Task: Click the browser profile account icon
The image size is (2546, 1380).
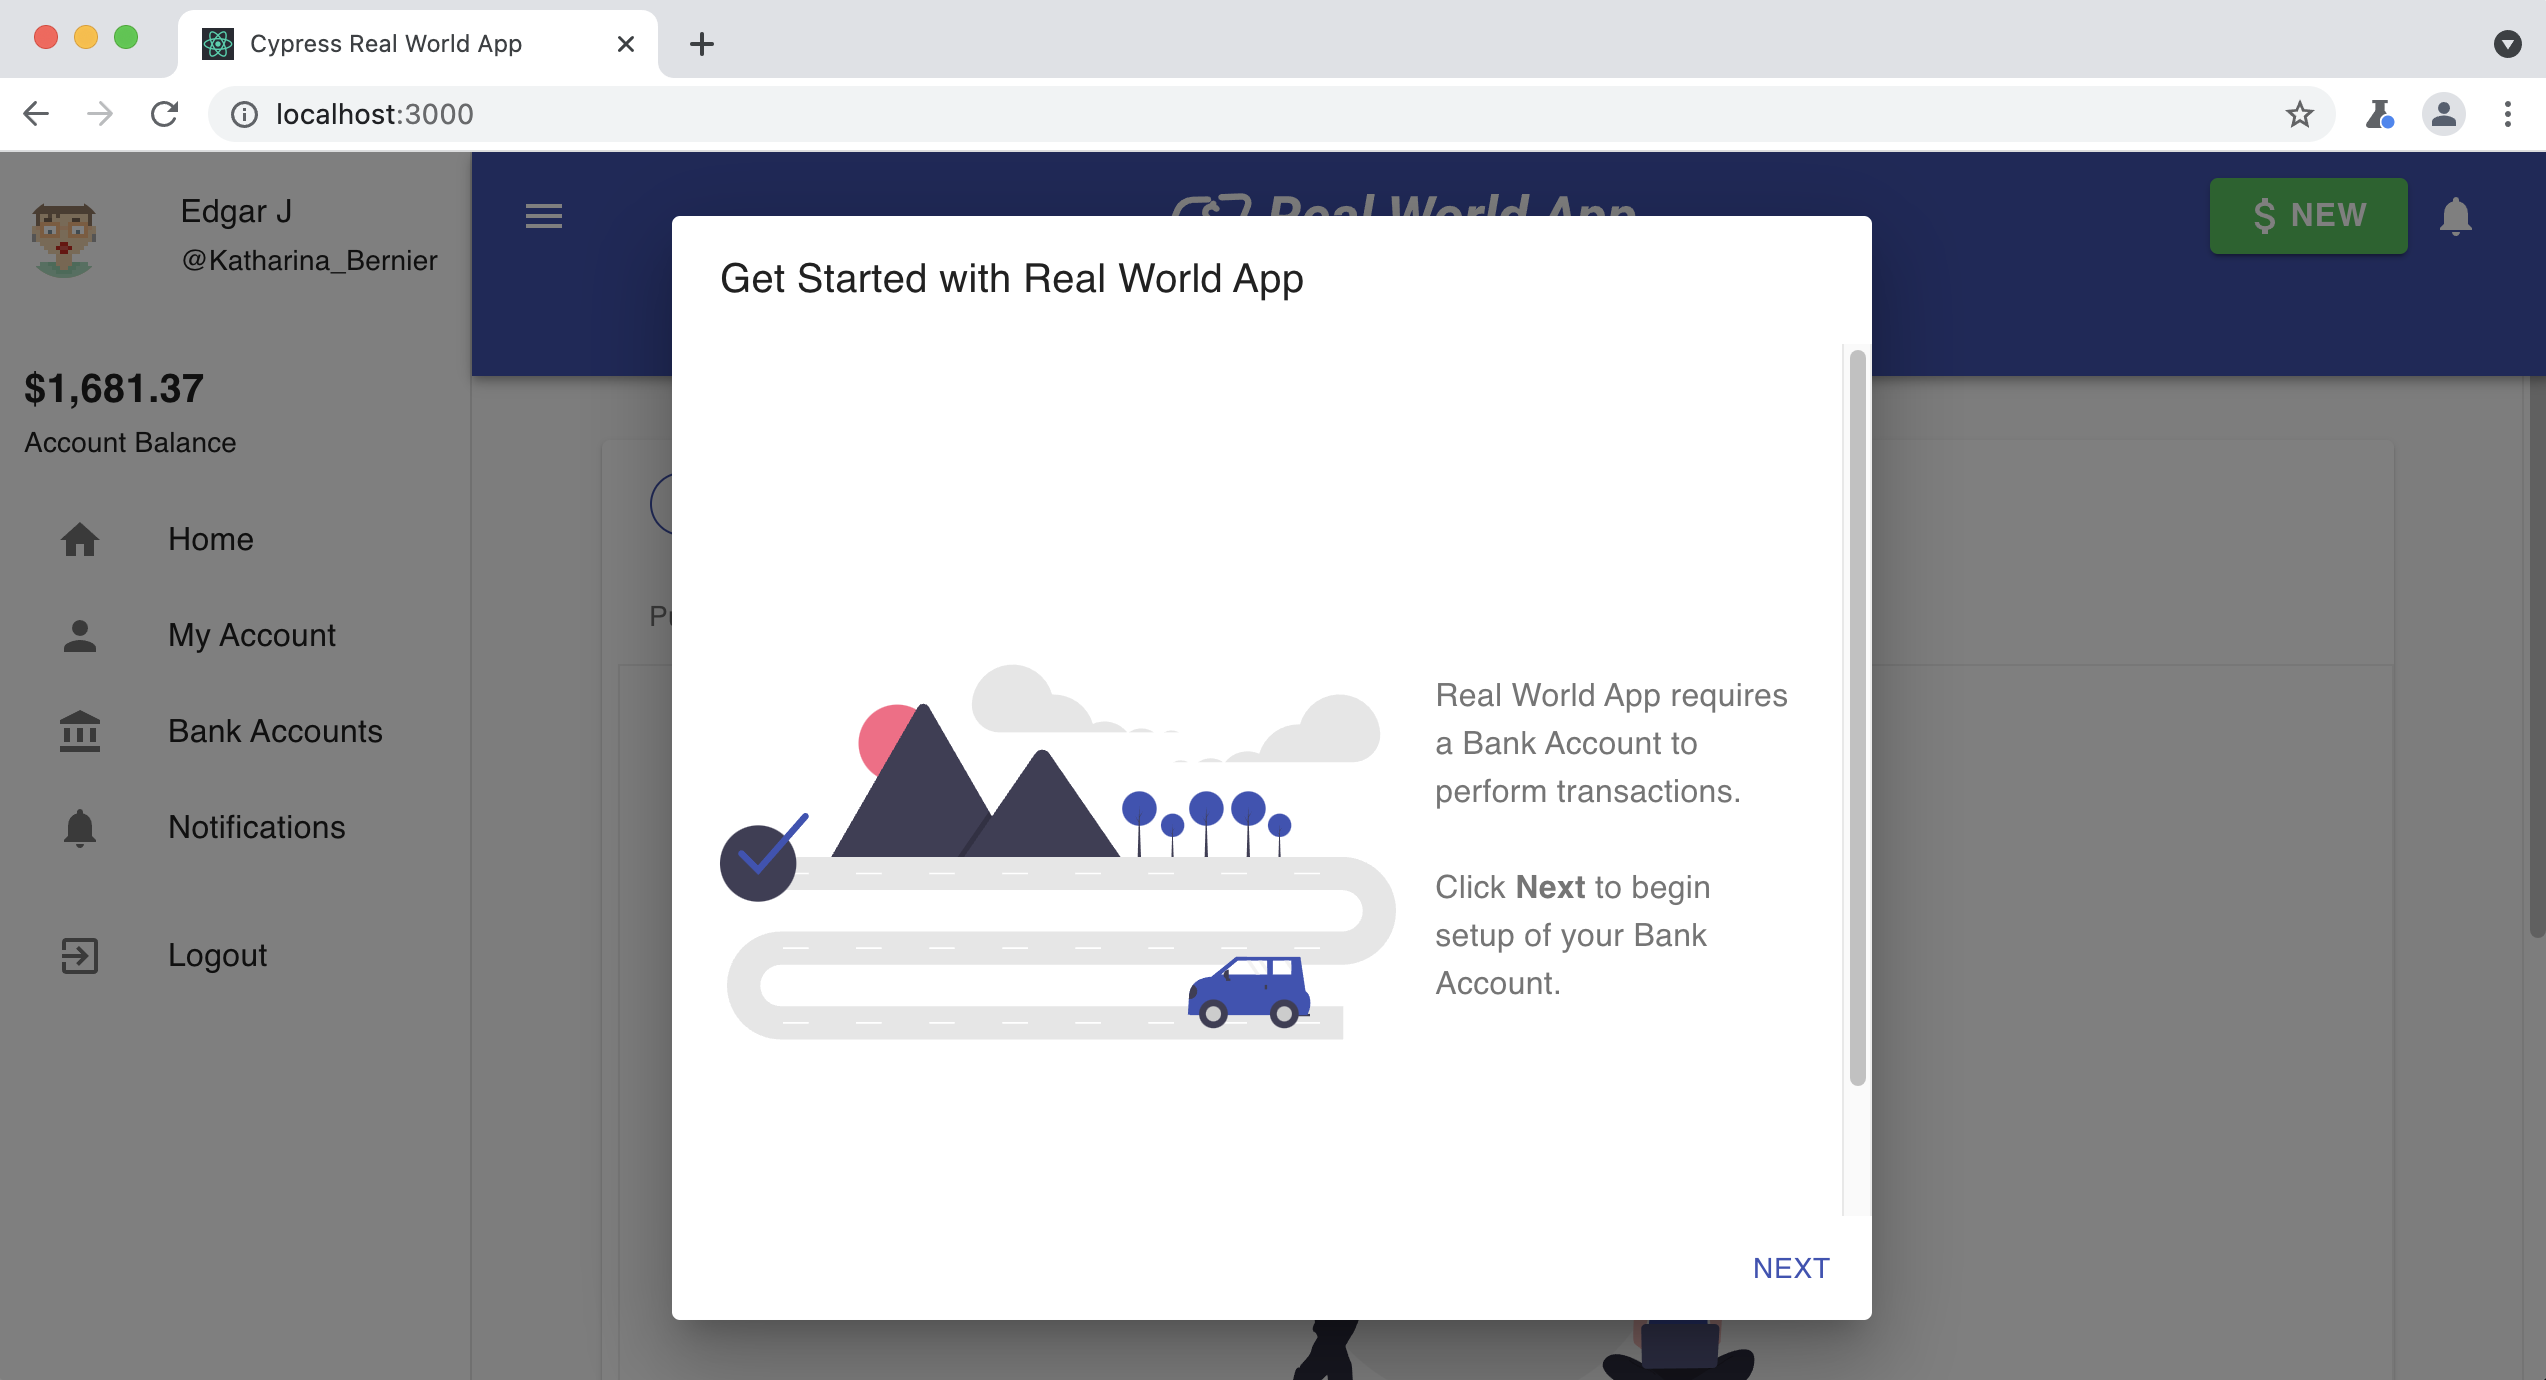Action: 2443,113
